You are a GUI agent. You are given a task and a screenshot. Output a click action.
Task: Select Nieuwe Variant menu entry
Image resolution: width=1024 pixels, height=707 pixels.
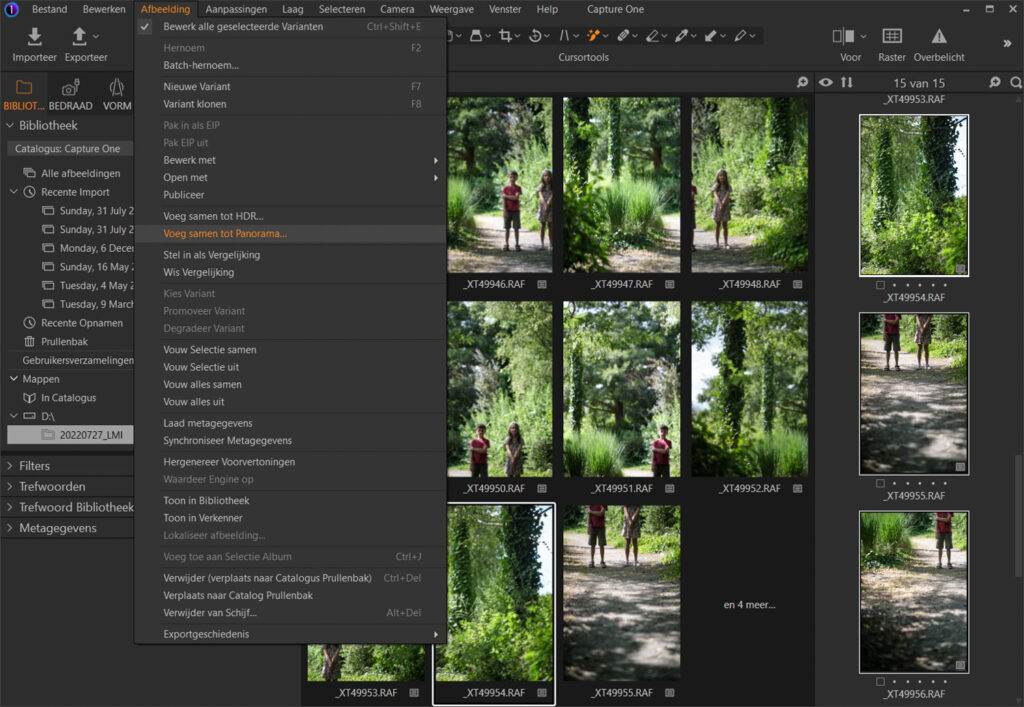tap(291, 86)
